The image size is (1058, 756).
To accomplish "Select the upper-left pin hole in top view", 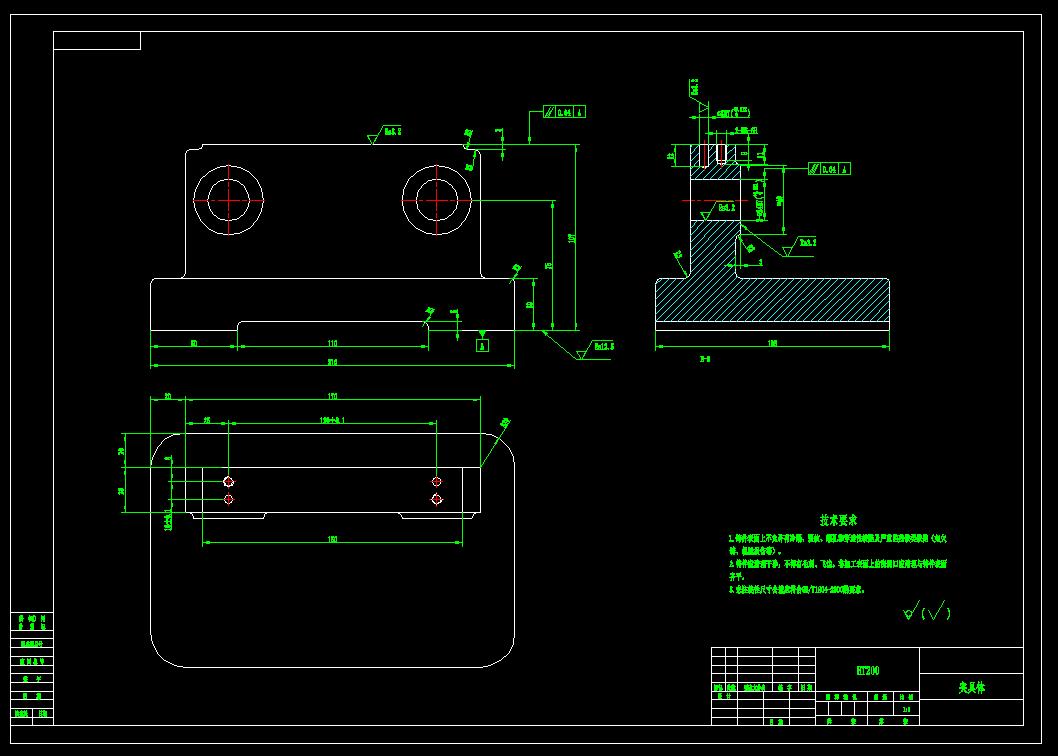I will (229, 481).
